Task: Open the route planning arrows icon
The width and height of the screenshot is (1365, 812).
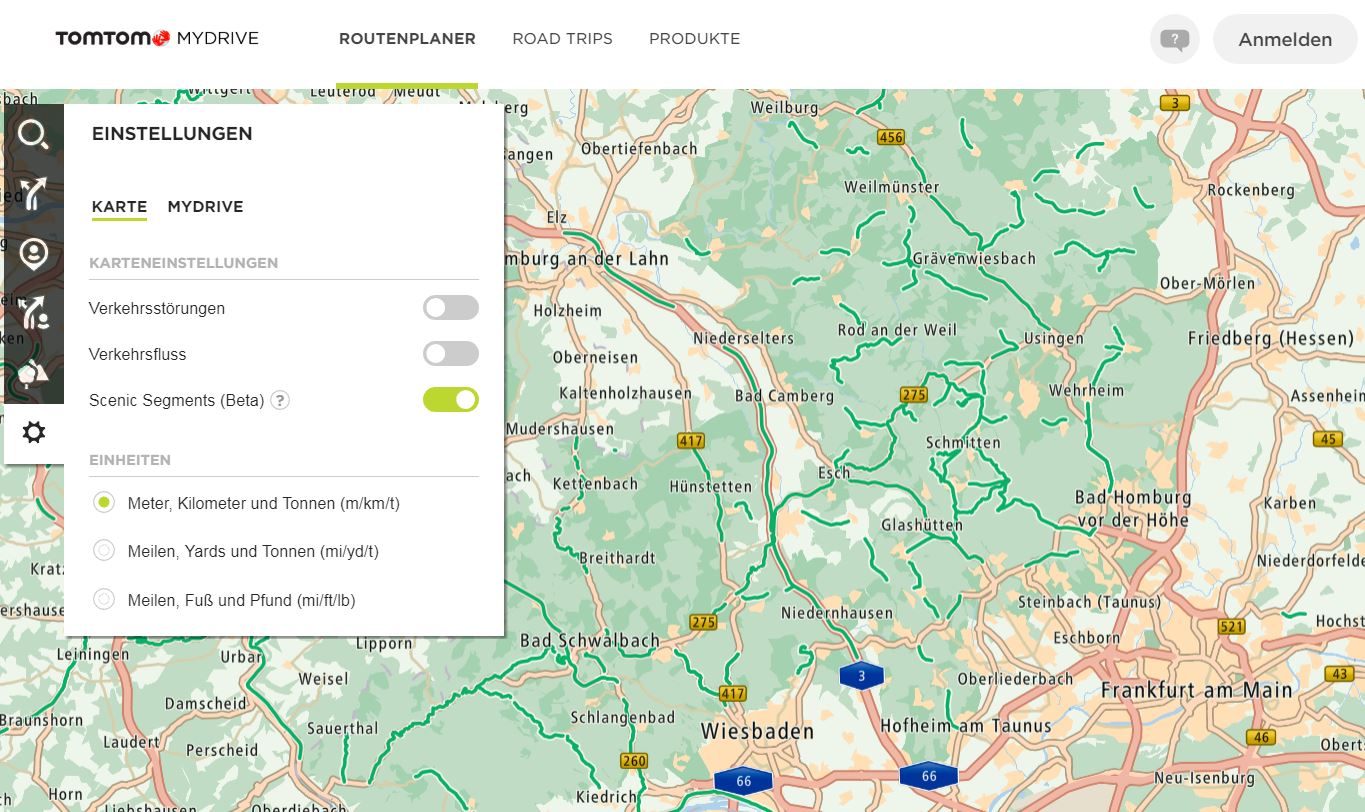Action: point(33,194)
